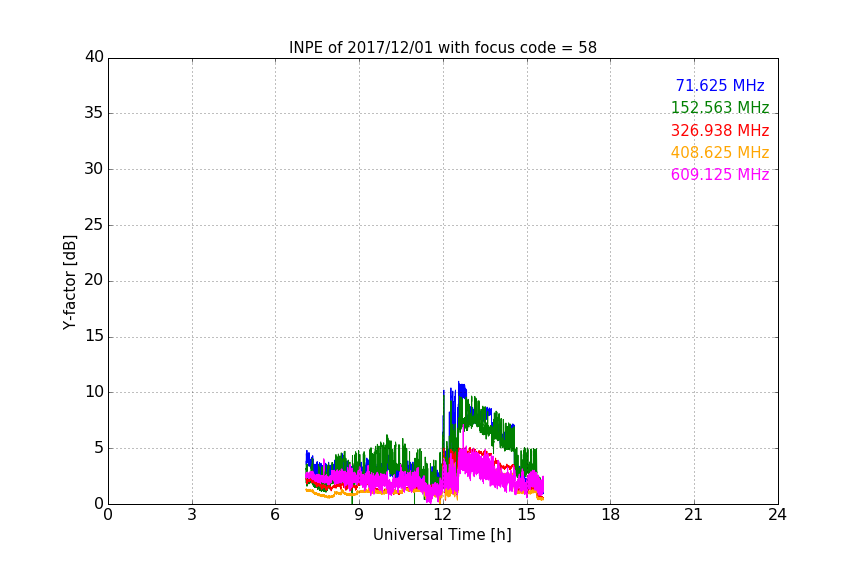
Task: Click x-axis tick label 21
Action: tap(694, 515)
